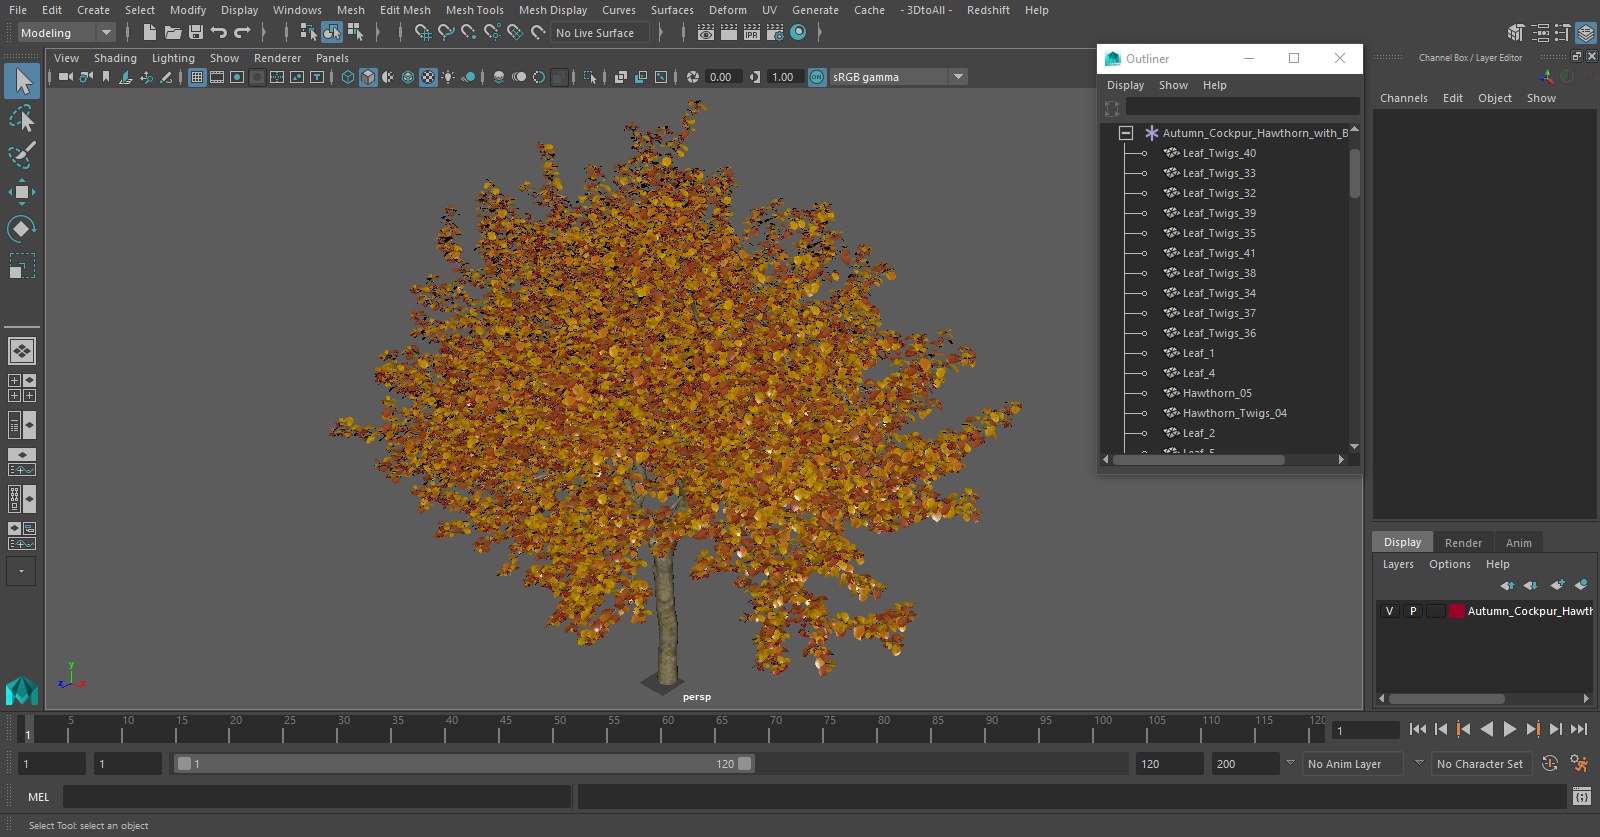This screenshot has width=1600, height=837.
Task: Toggle sRGB color management ON button
Action: [817, 77]
